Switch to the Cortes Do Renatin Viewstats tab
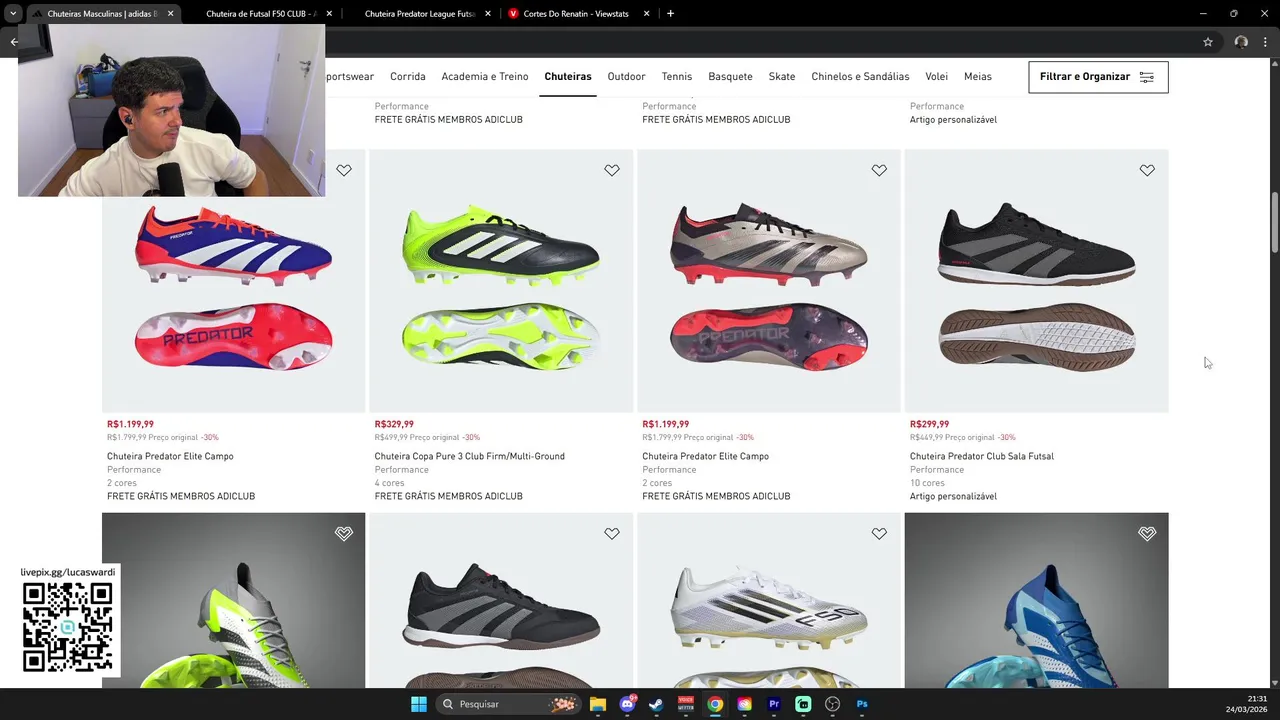Screen dimensions: 1280x720 [x=578, y=14]
